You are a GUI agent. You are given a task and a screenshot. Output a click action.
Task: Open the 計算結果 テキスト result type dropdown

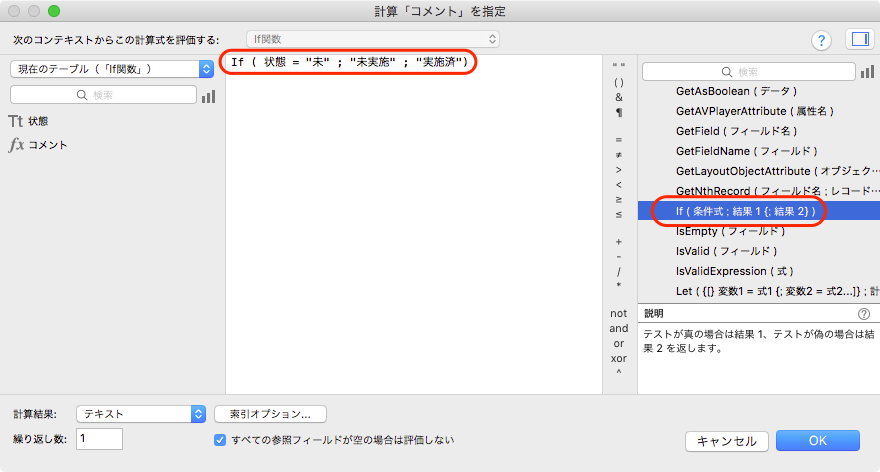pyautogui.click(x=141, y=414)
